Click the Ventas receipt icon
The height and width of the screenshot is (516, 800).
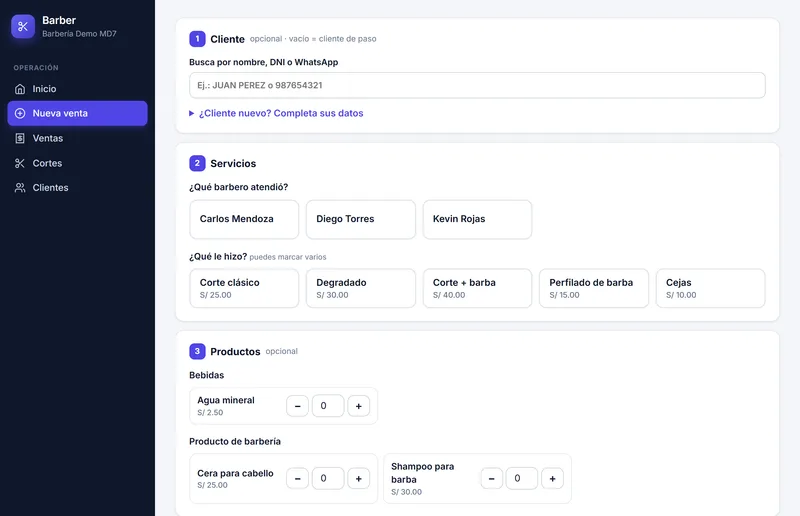20,138
